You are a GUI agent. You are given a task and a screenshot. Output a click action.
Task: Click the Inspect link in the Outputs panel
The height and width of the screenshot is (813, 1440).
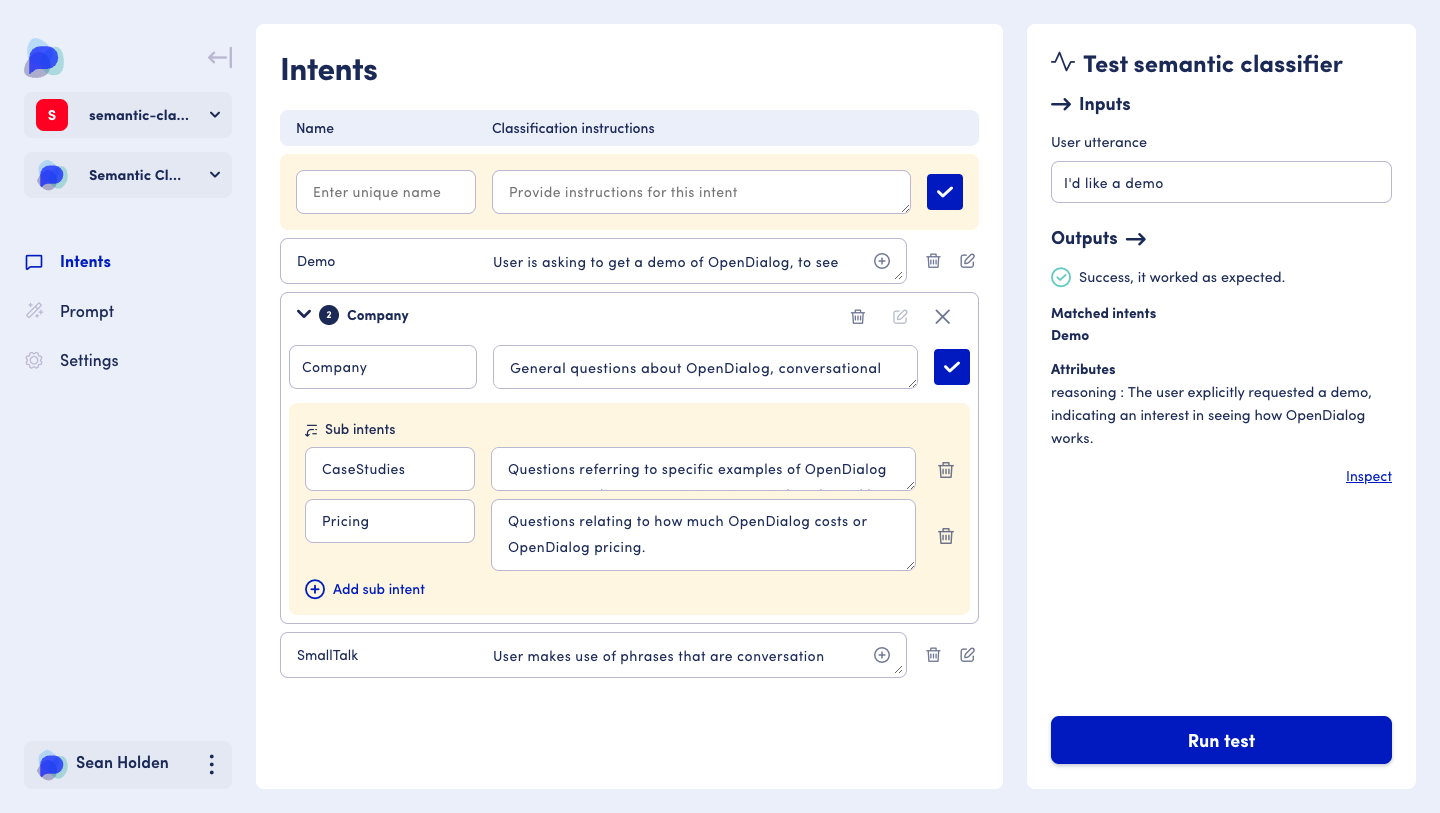pos(1368,476)
